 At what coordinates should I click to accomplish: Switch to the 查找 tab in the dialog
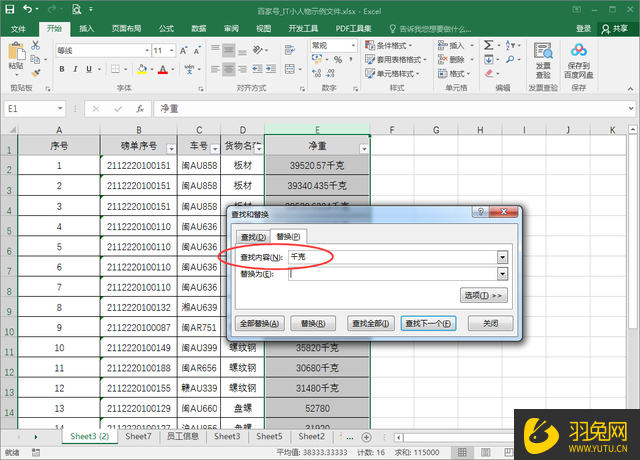253,237
